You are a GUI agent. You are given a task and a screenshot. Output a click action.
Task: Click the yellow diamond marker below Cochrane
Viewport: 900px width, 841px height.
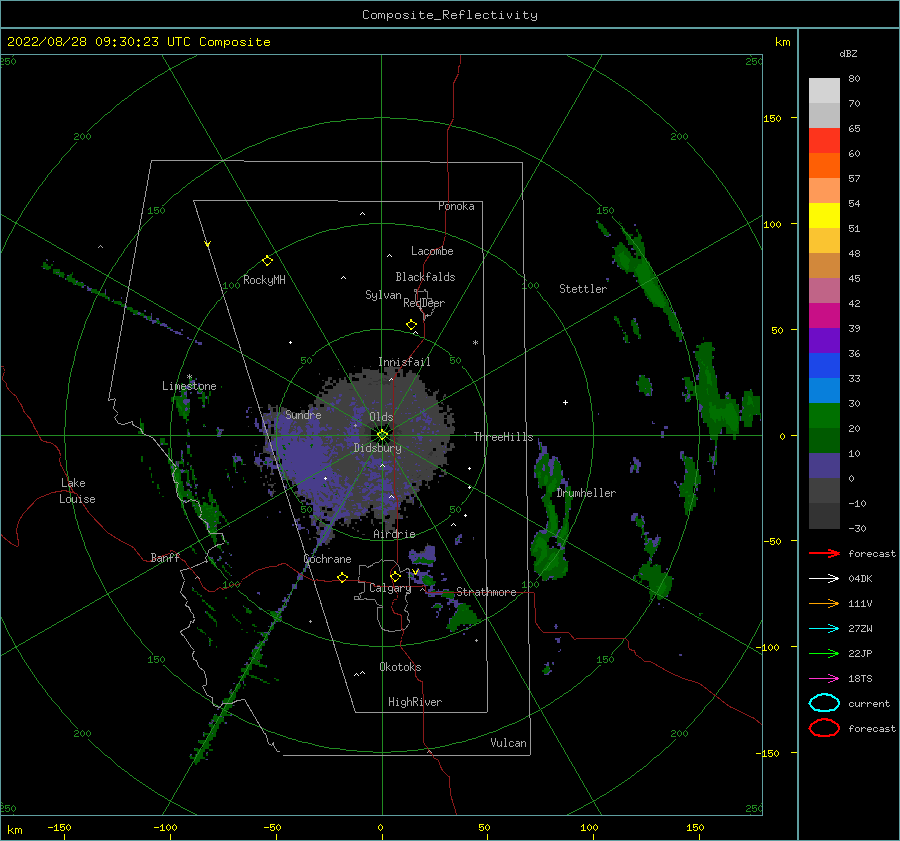pyautogui.click(x=342, y=577)
